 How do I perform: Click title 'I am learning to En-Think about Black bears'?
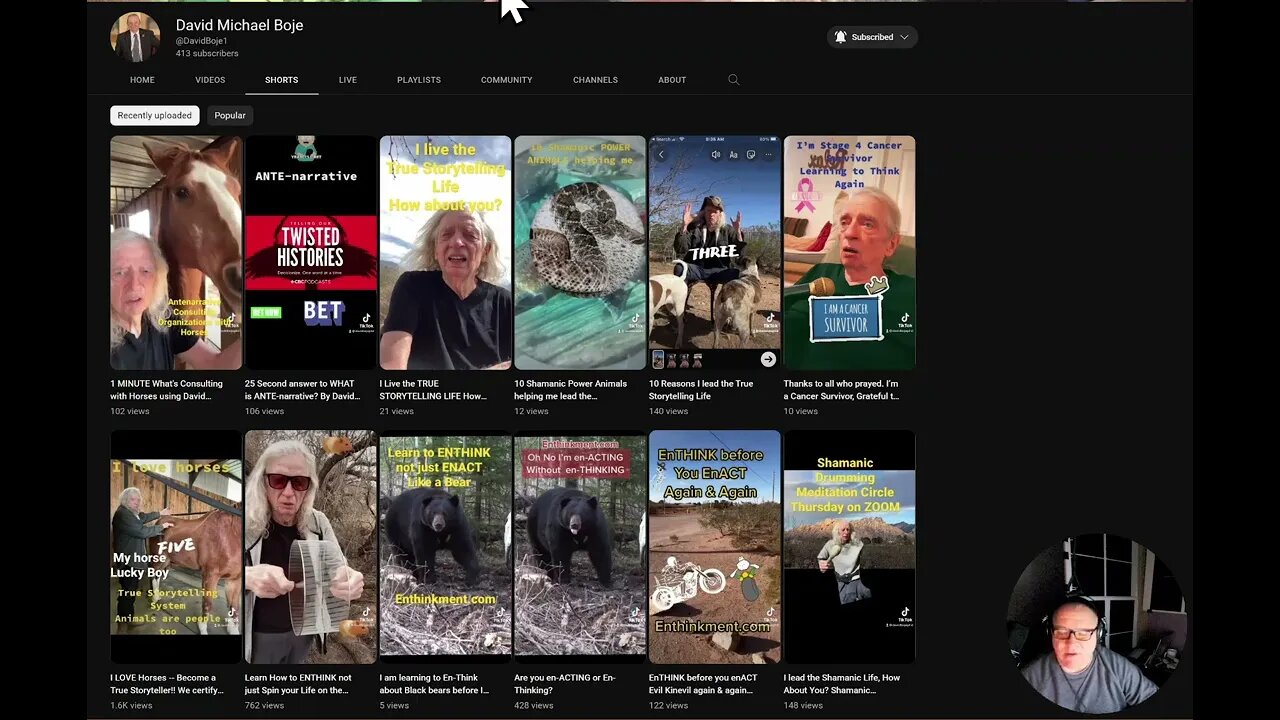(x=435, y=684)
